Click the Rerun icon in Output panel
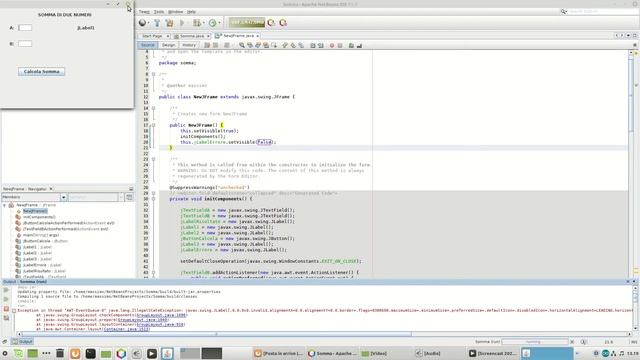 click(x=6, y=290)
